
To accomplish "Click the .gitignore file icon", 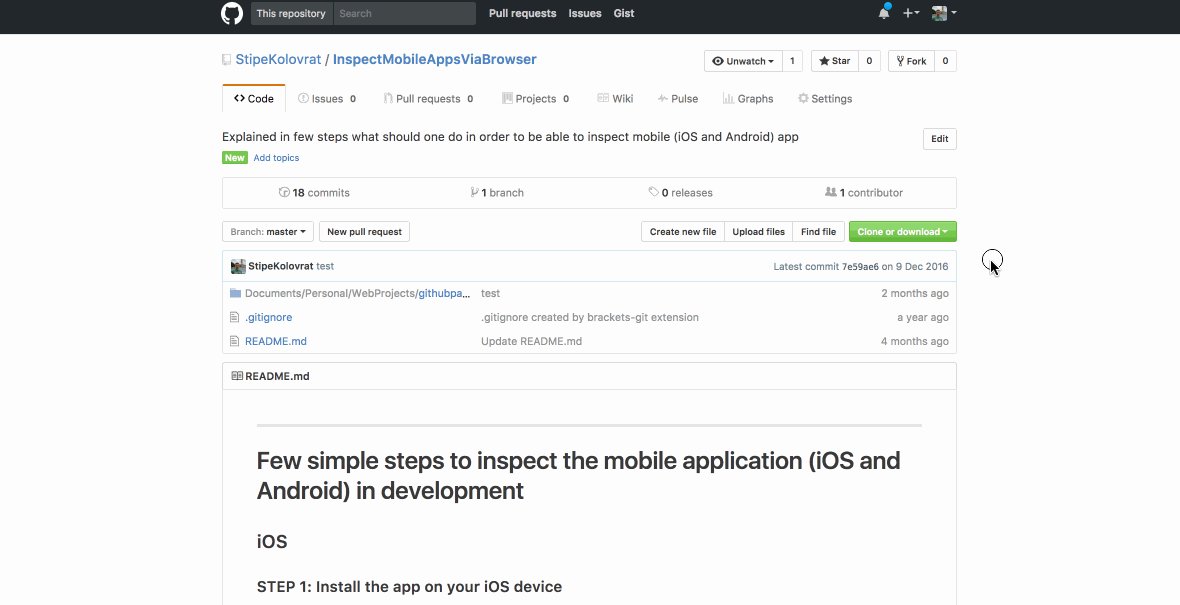I will tap(235, 317).
